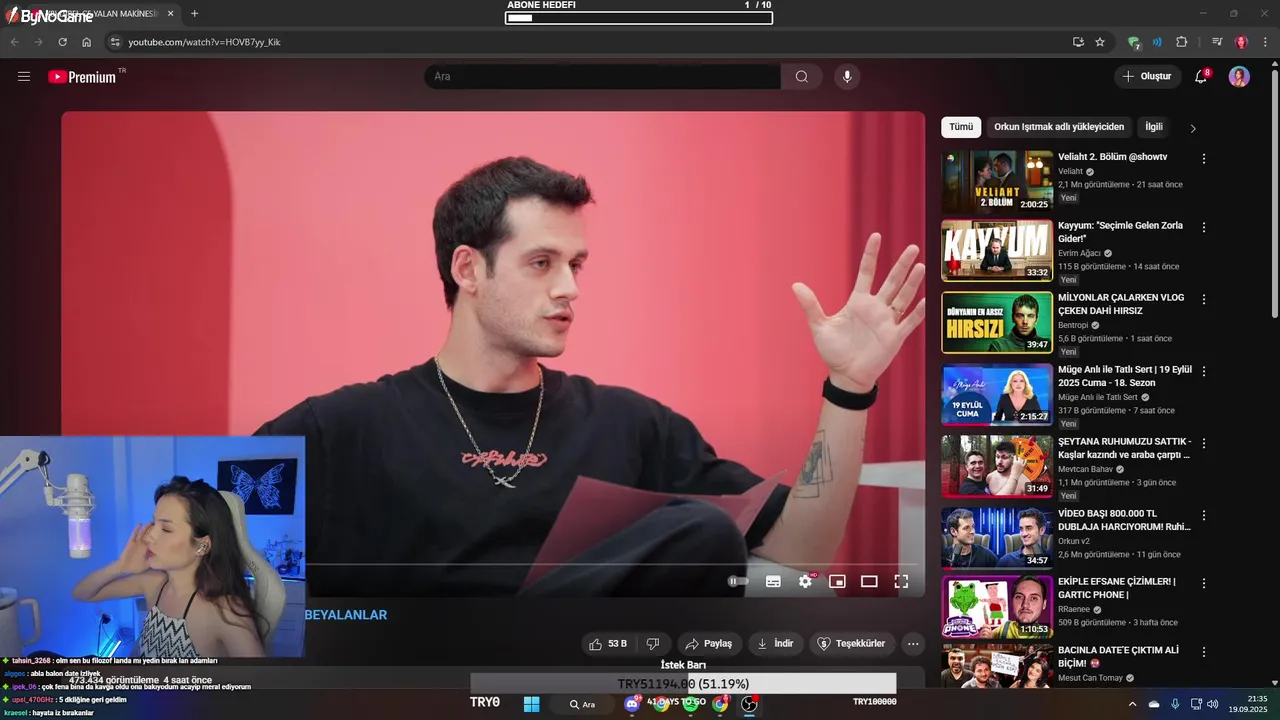Viewport: 1280px width, 720px height.
Task: Open options for Müge Anlı video
Action: (1204, 371)
